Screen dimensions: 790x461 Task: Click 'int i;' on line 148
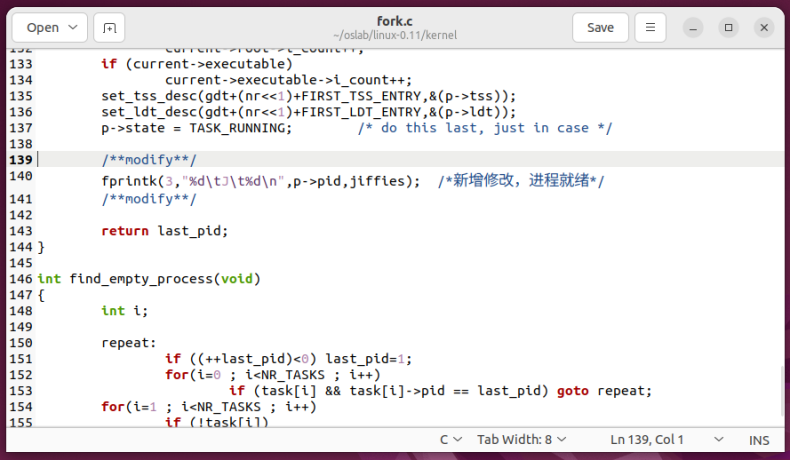(124, 311)
